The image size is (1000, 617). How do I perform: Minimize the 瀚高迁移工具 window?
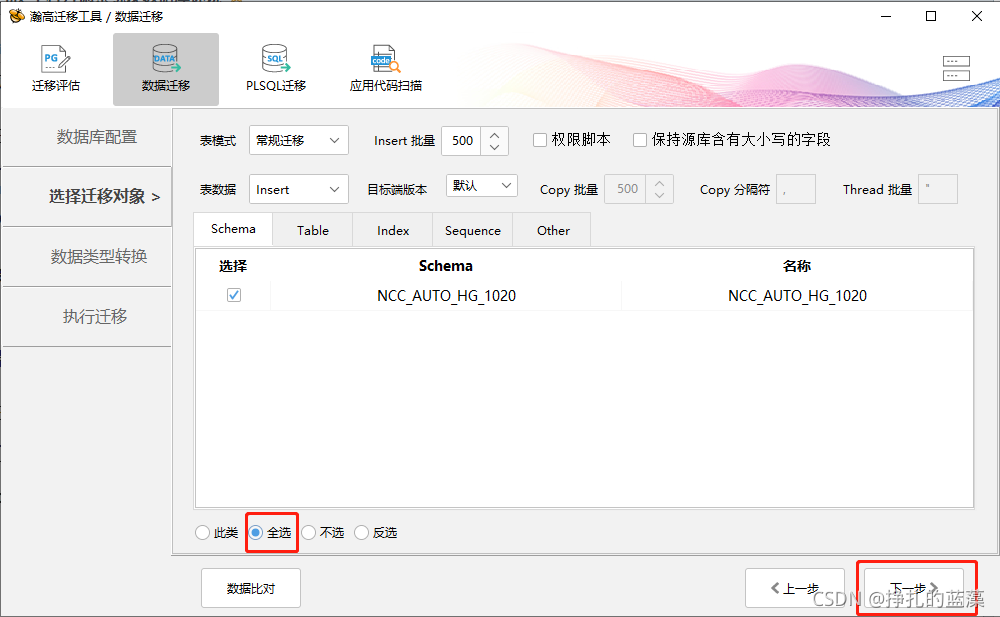(886, 16)
